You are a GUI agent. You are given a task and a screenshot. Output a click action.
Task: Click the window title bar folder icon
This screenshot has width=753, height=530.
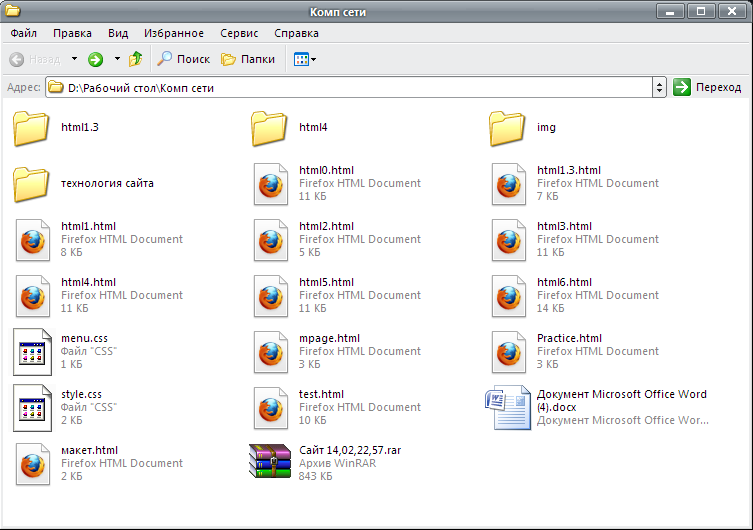[x=13, y=10]
